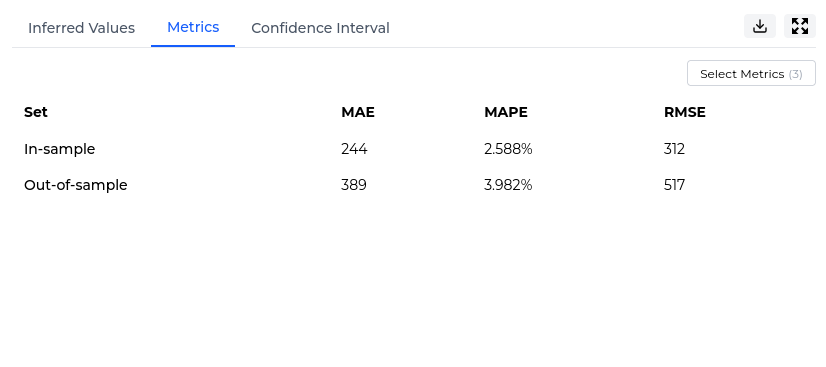Image resolution: width=826 pixels, height=367 pixels.
Task: Open the Confidence Interval tab
Action: pos(320,28)
